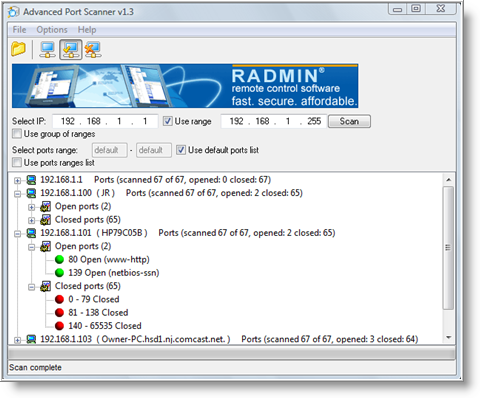Select the 192.168.1.101 ( HP79C05B ) row text
The image size is (480, 398).
94,233
